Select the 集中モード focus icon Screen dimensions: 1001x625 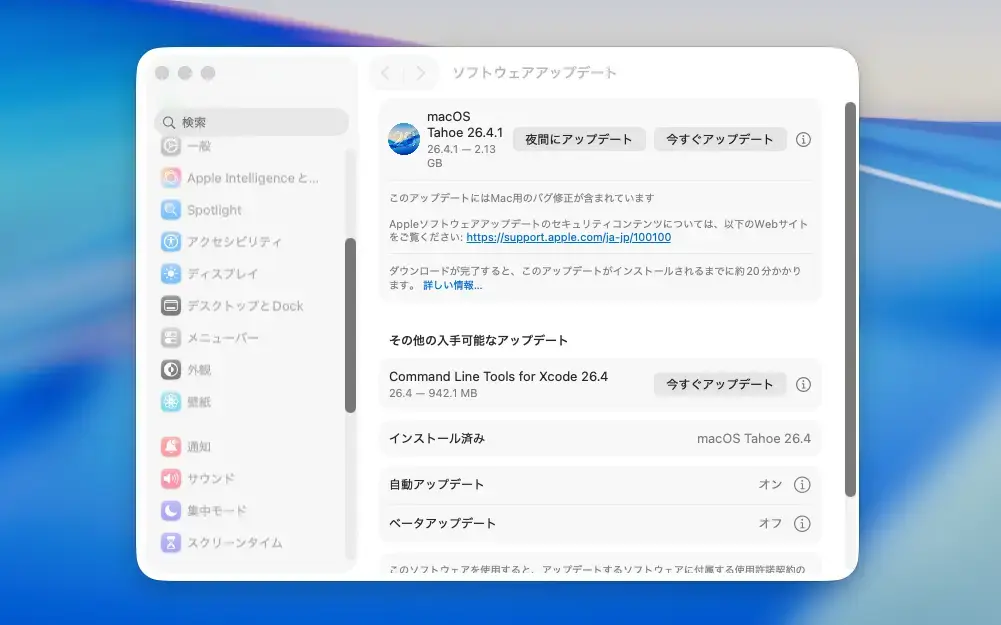(170, 510)
